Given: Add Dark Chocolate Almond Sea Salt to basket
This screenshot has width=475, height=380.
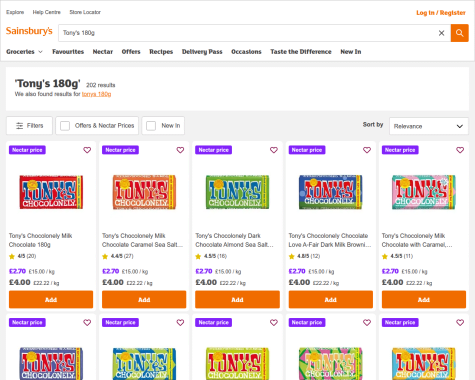Looking at the screenshot, I should point(237,299).
